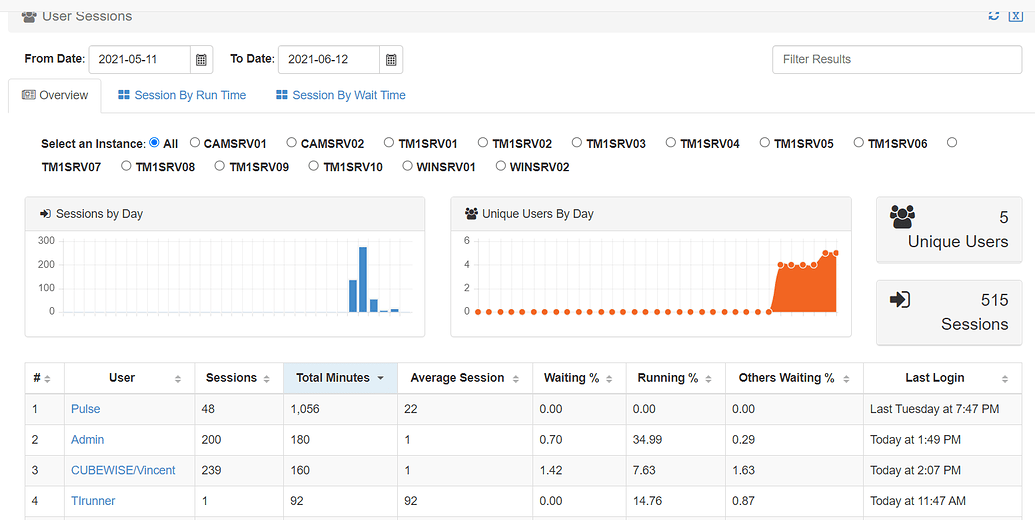Screen dimensions: 1035x520
Task: Click the Unique Users By Day panel icon
Action: 470,214
